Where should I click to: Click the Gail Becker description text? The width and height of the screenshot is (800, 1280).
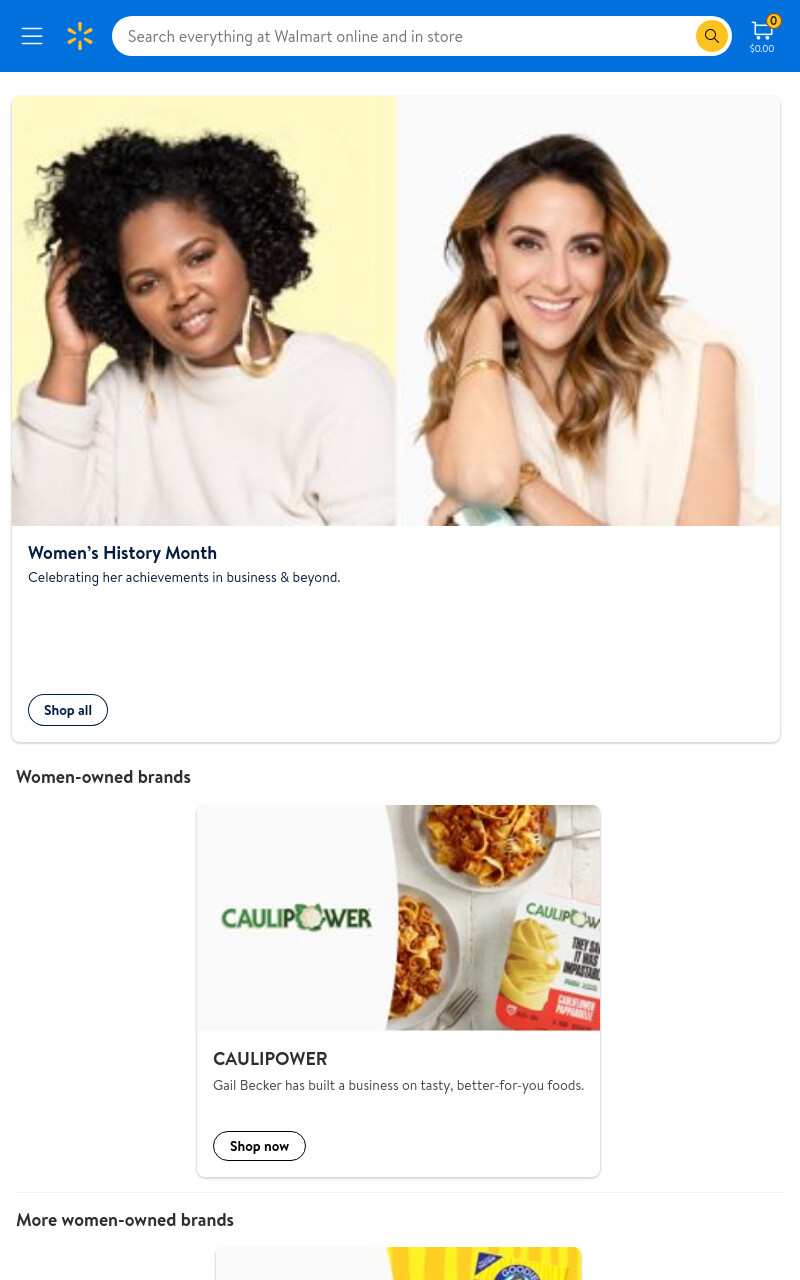398,1085
